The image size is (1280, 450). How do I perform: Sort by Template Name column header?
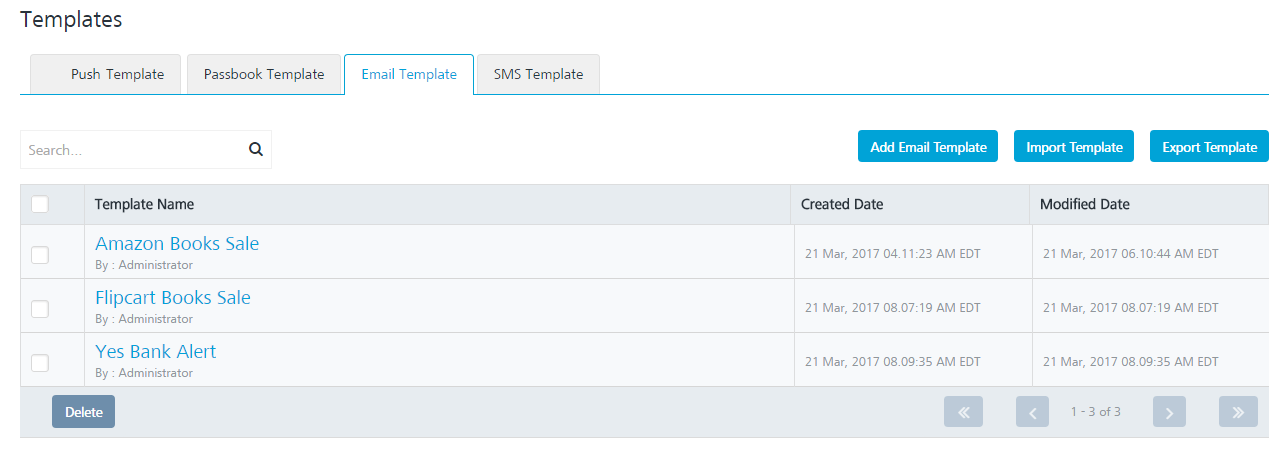(x=437, y=204)
